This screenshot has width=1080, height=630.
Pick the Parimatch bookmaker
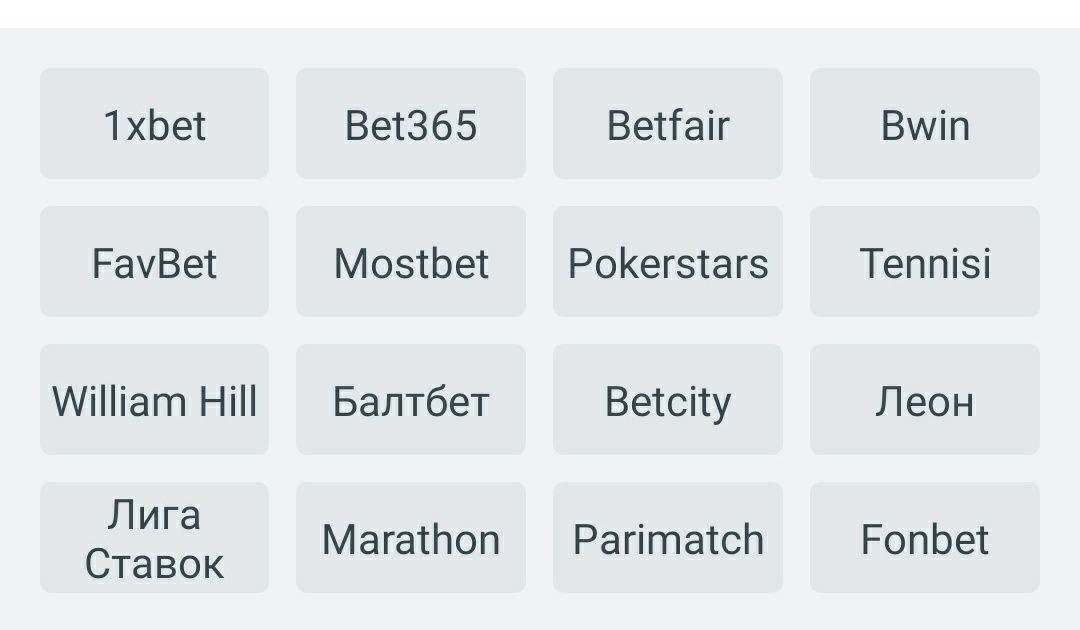pyautogui.click(x=667, y=538)
